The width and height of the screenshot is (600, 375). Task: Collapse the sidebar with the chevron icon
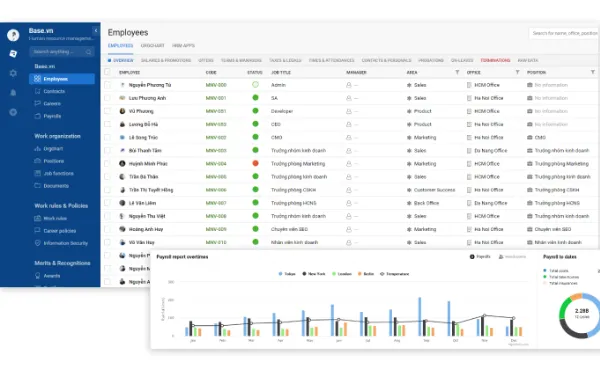[x=96, y=31]
